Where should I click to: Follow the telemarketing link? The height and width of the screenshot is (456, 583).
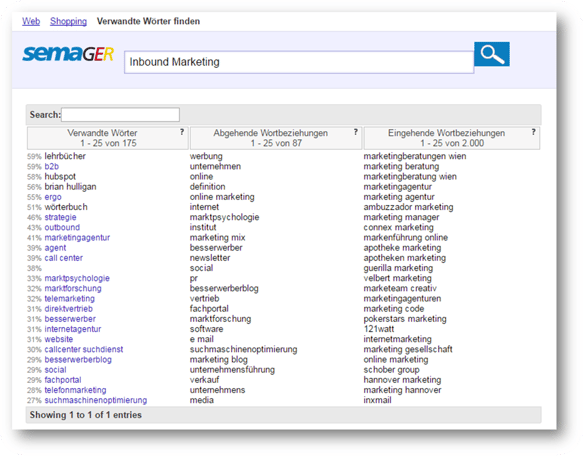coord(70,299)
